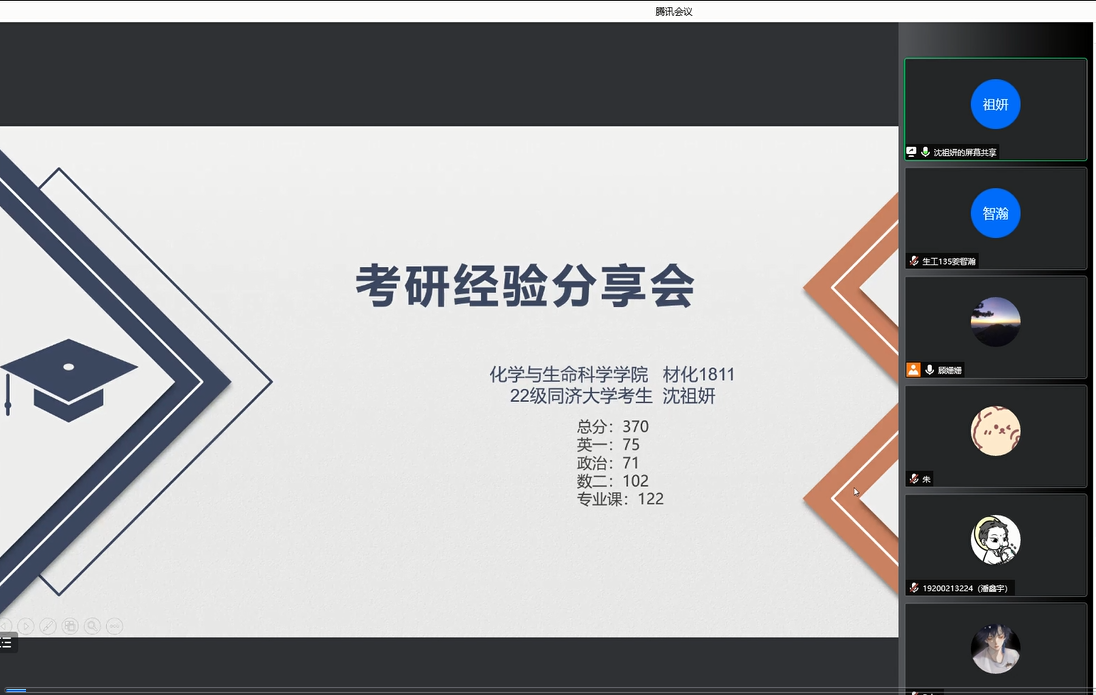Click the sunset landscape avatar of 顾姗姗
Image resolution: width=1096 pixels, height=695 pixels.
pyautogui.click(x=995, y=322)
